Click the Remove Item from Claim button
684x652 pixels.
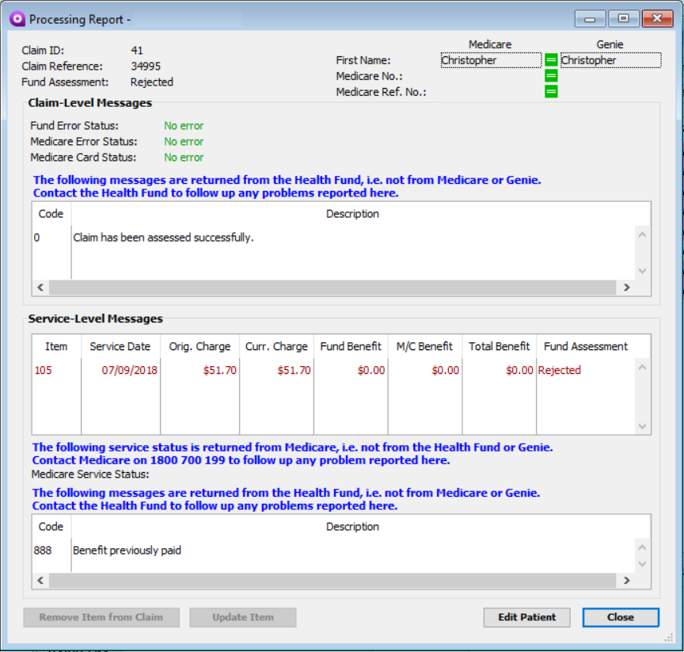coord(101,617)
